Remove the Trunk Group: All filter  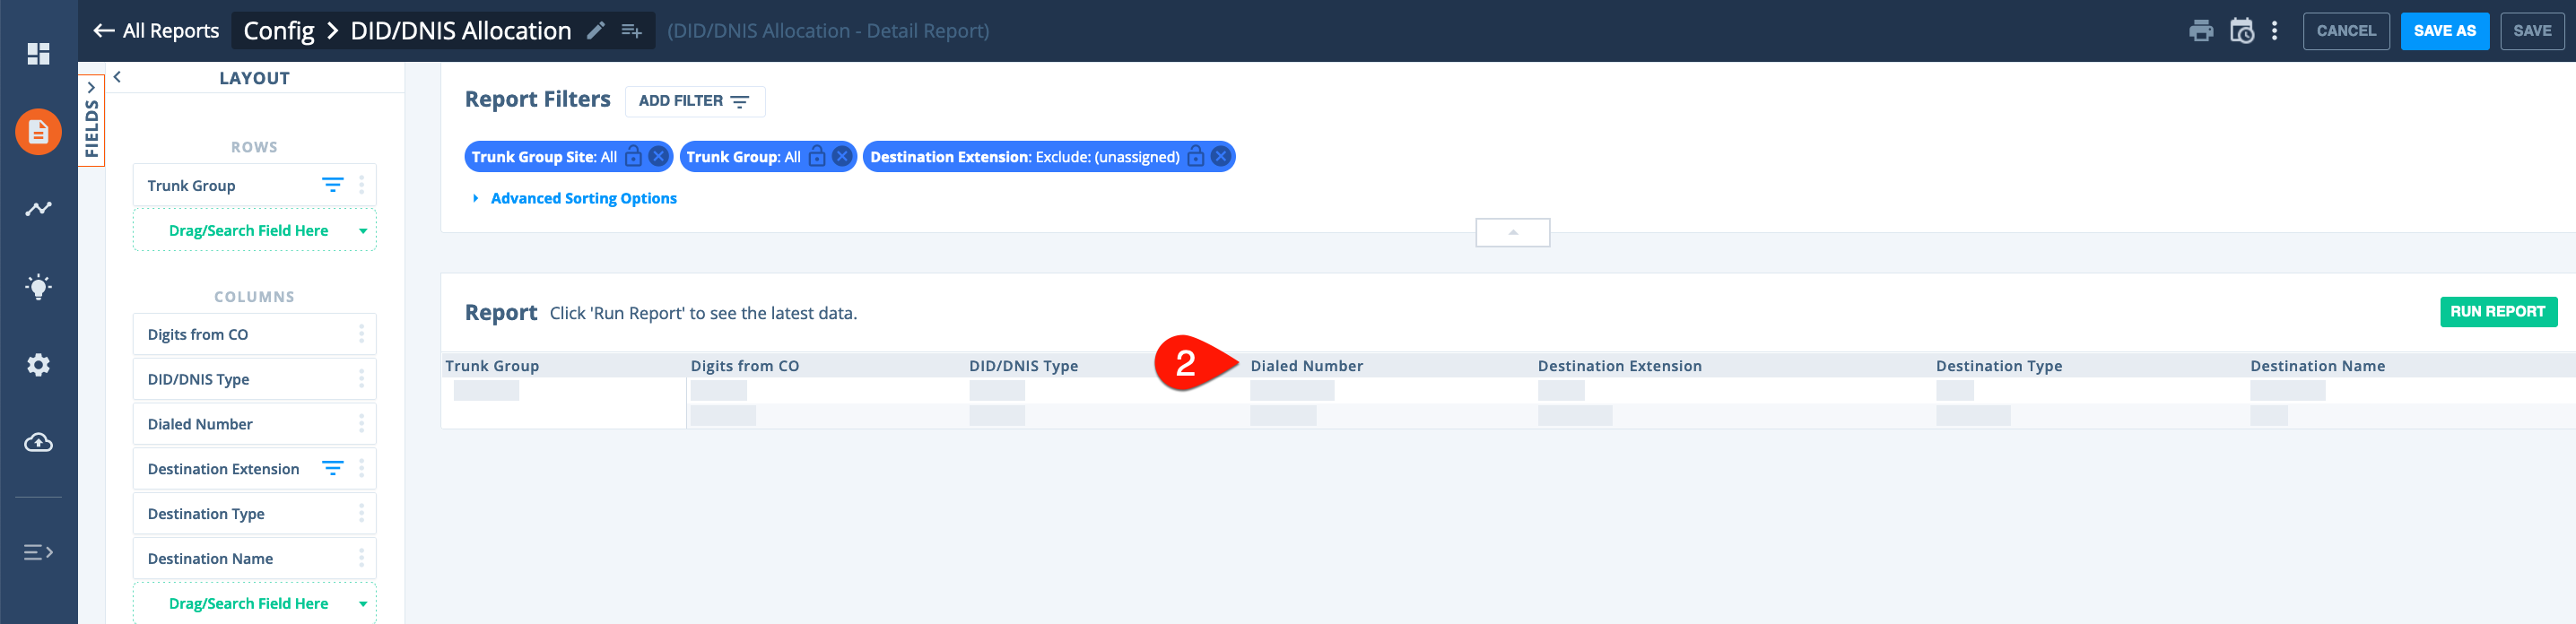pyautogui.click(x=842, y=157)
